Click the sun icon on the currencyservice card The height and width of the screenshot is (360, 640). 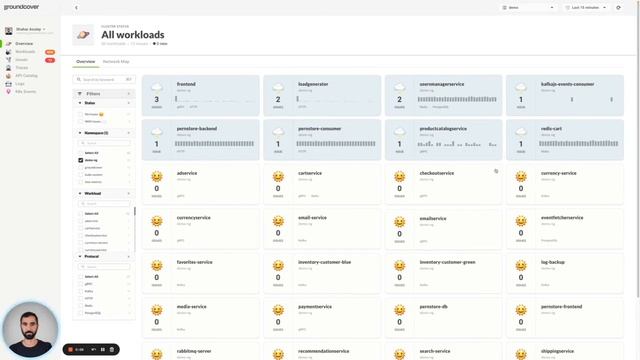pyautogui.click(x=157, y=221)
